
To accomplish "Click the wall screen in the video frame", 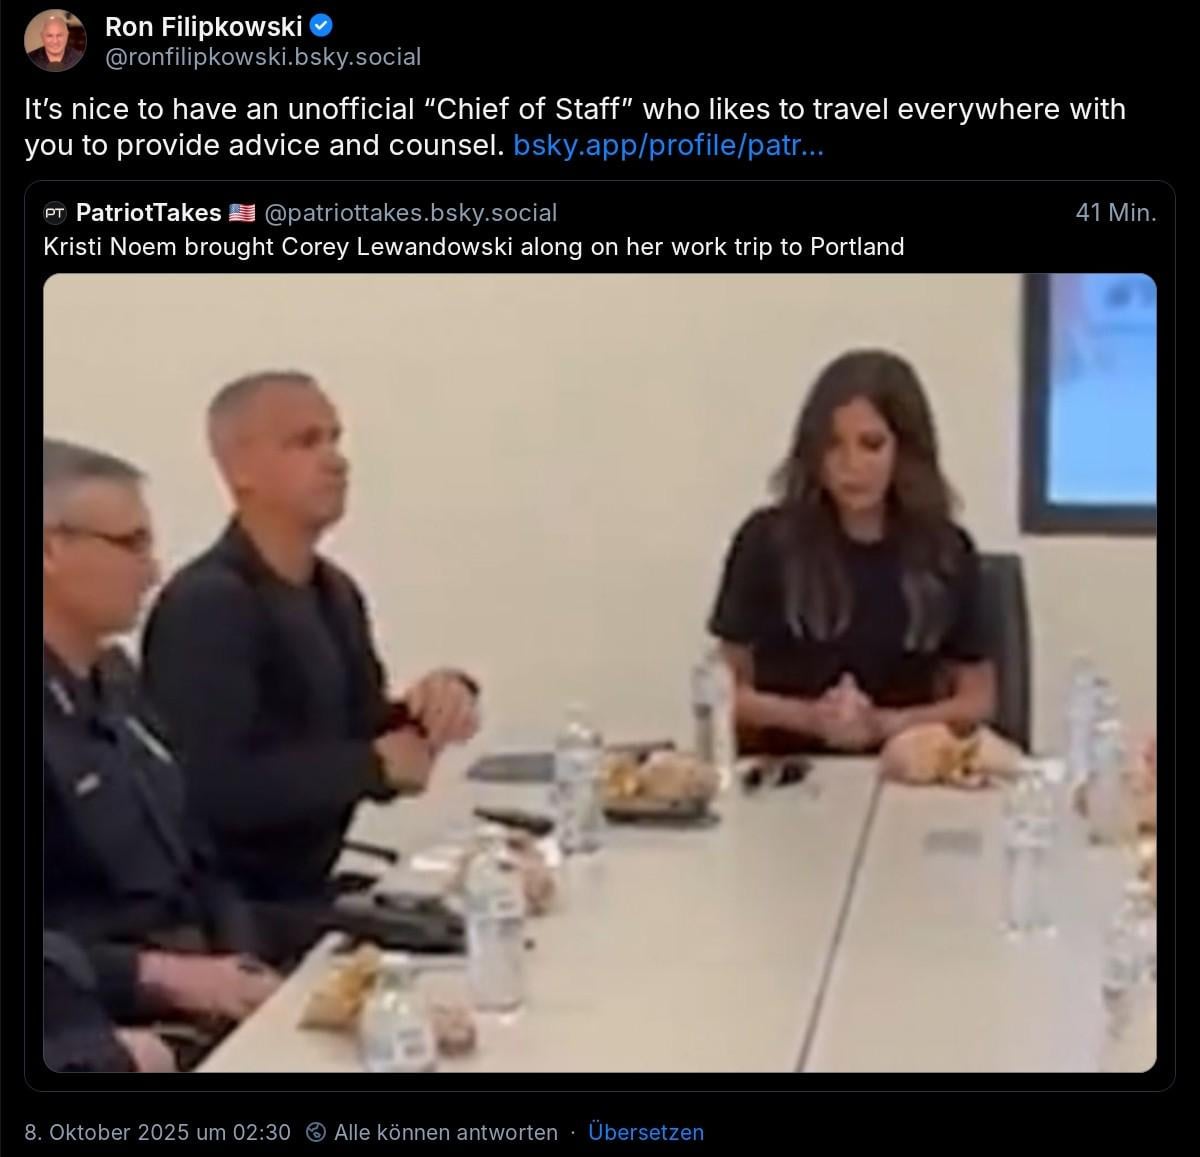I will tap(1090, 400).
